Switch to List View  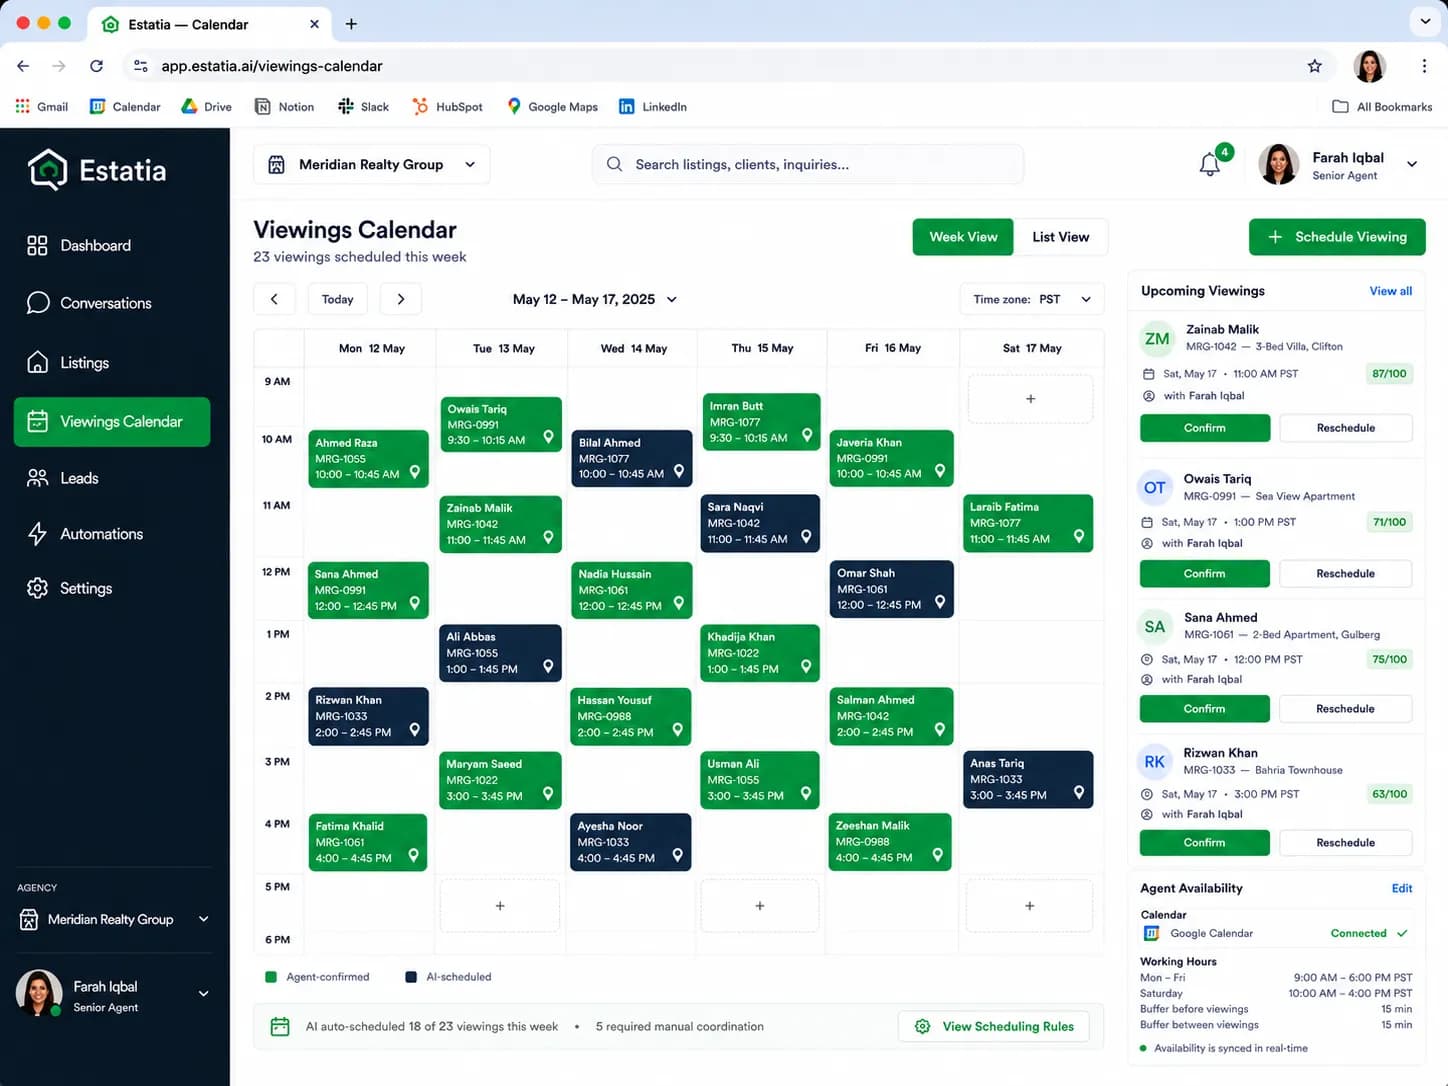tap(1061, 237)
